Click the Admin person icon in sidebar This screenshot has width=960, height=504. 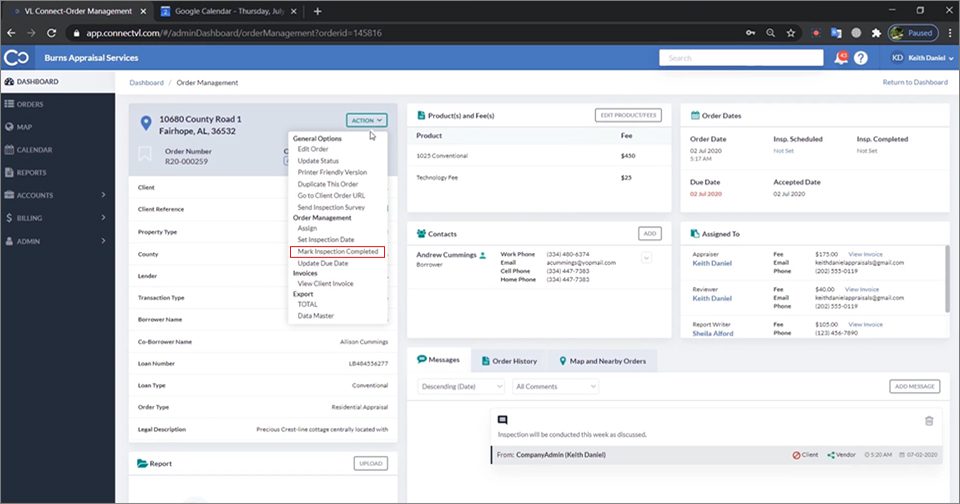pos(9,241)
